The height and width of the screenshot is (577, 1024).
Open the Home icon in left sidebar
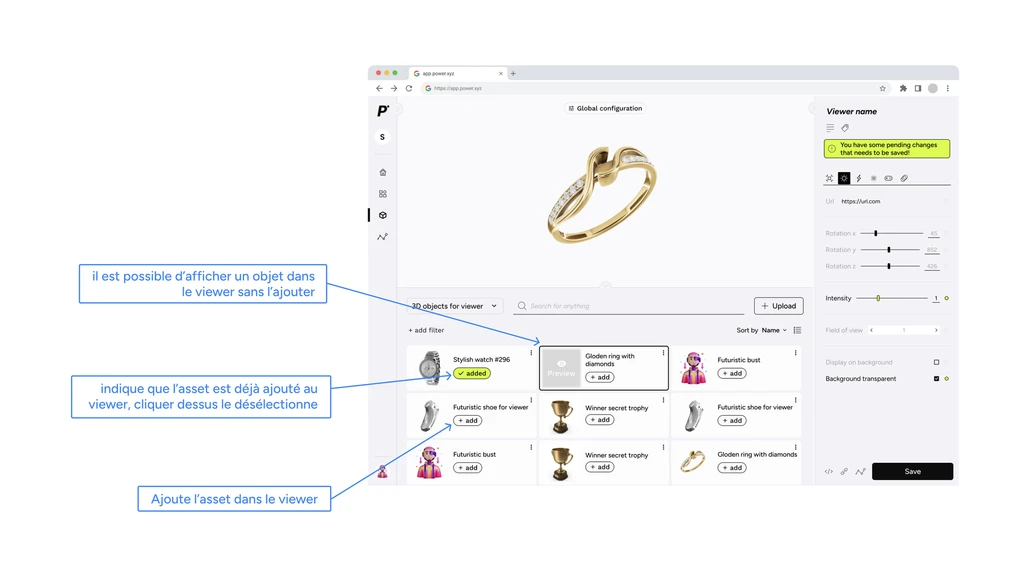pos(382,172)
